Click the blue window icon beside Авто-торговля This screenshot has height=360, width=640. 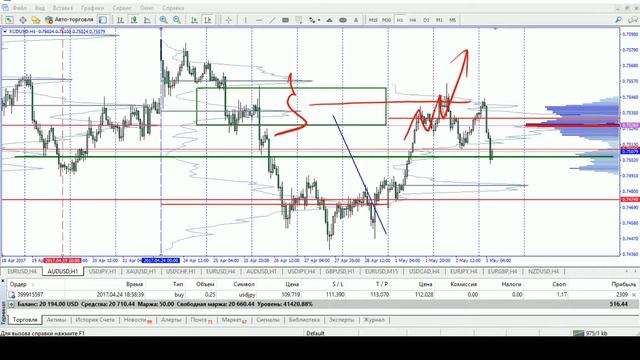[x=103, y=20]
